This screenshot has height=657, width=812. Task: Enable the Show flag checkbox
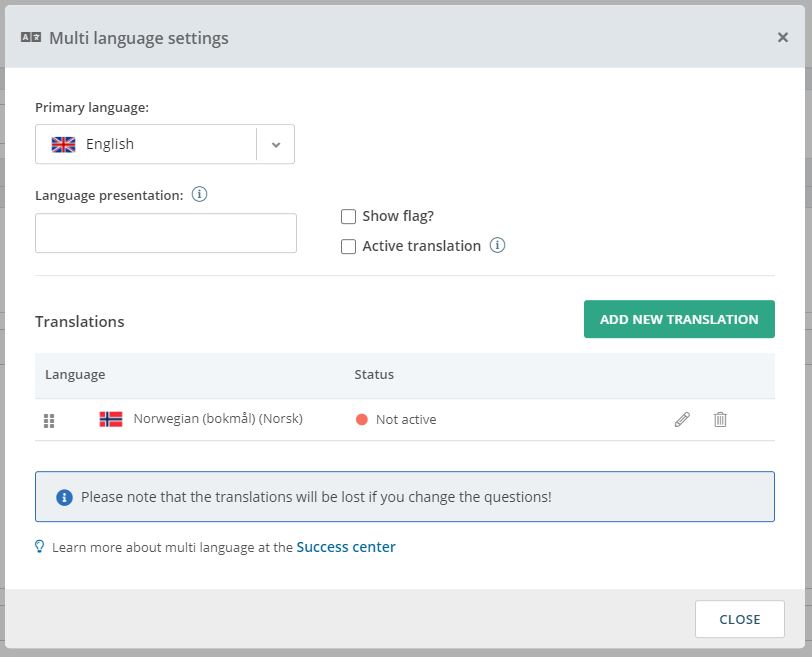(349, 216)
